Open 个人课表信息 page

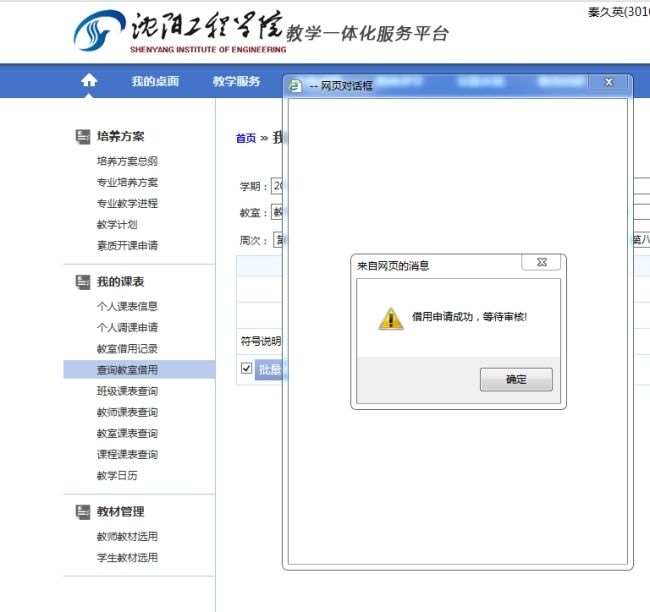click(127, 306)
